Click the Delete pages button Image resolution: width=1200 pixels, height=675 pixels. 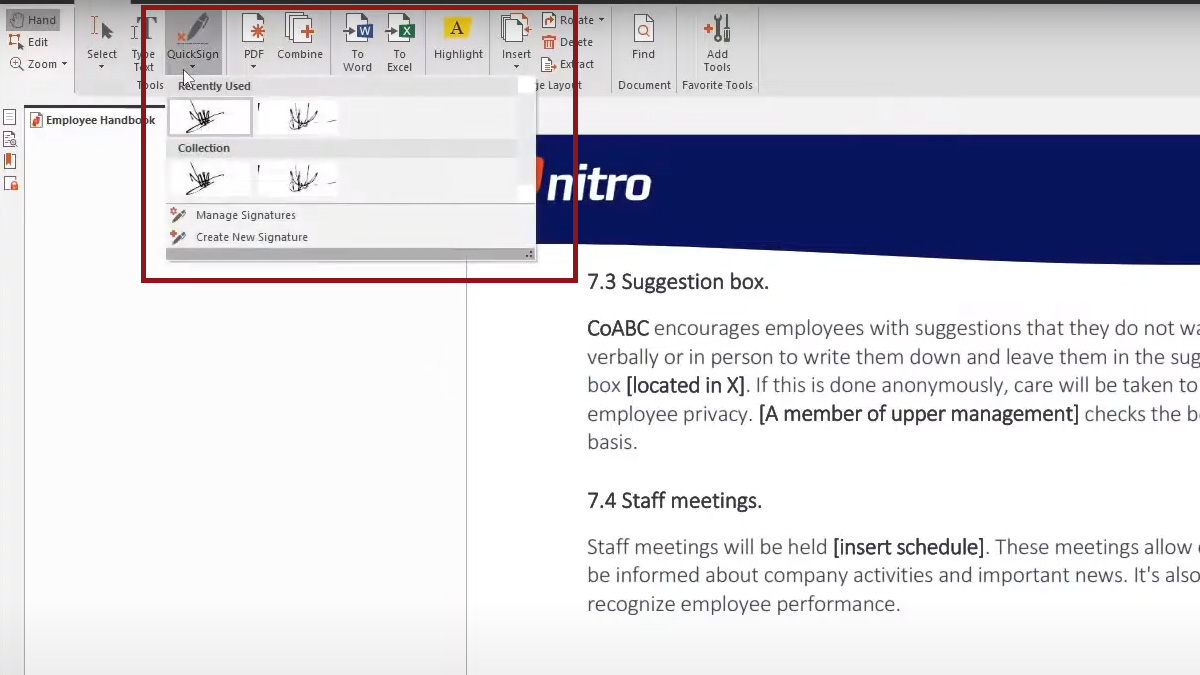click(x=568, y=42)
